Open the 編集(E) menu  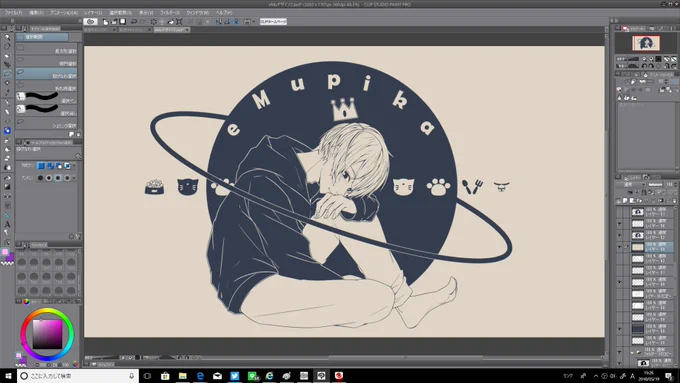[36, 13]
